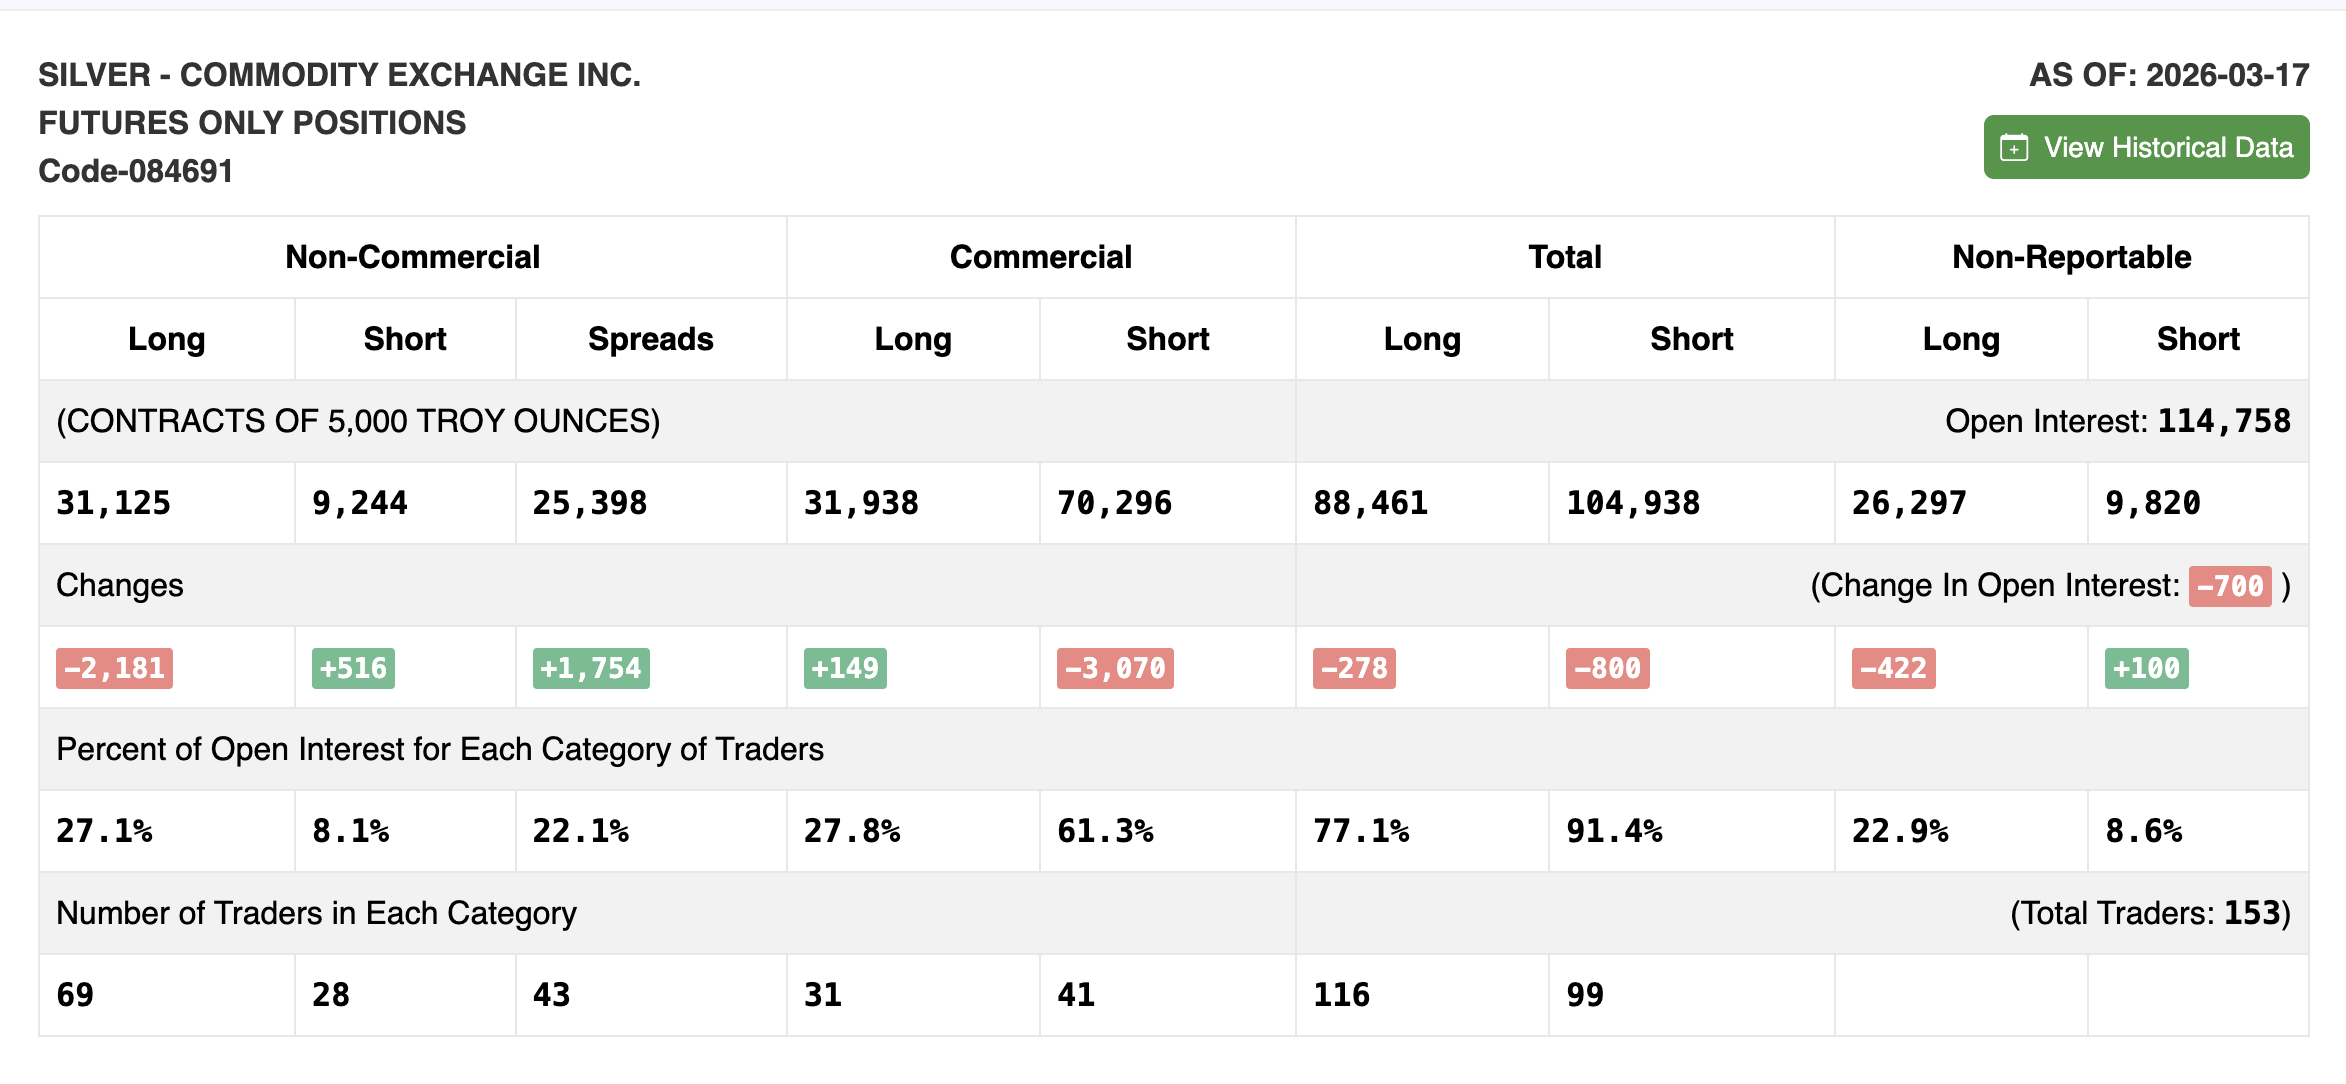Click the AS OF: 2026-03-17 date label

coord(2168,74)
